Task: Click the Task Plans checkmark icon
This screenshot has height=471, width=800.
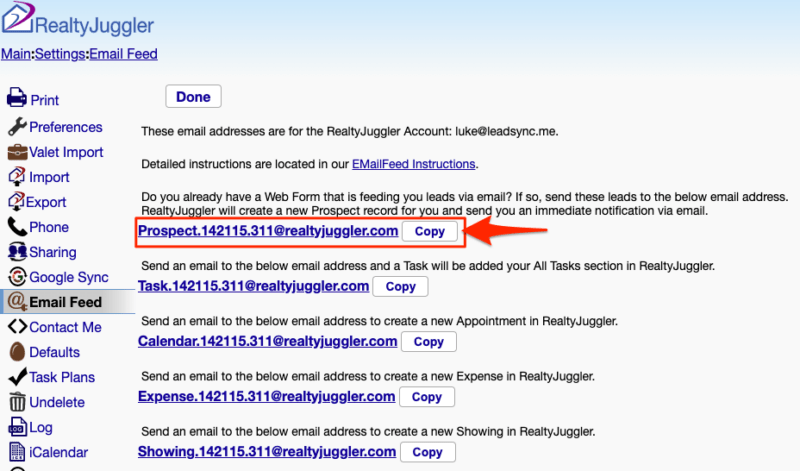Action: [18, 377]
